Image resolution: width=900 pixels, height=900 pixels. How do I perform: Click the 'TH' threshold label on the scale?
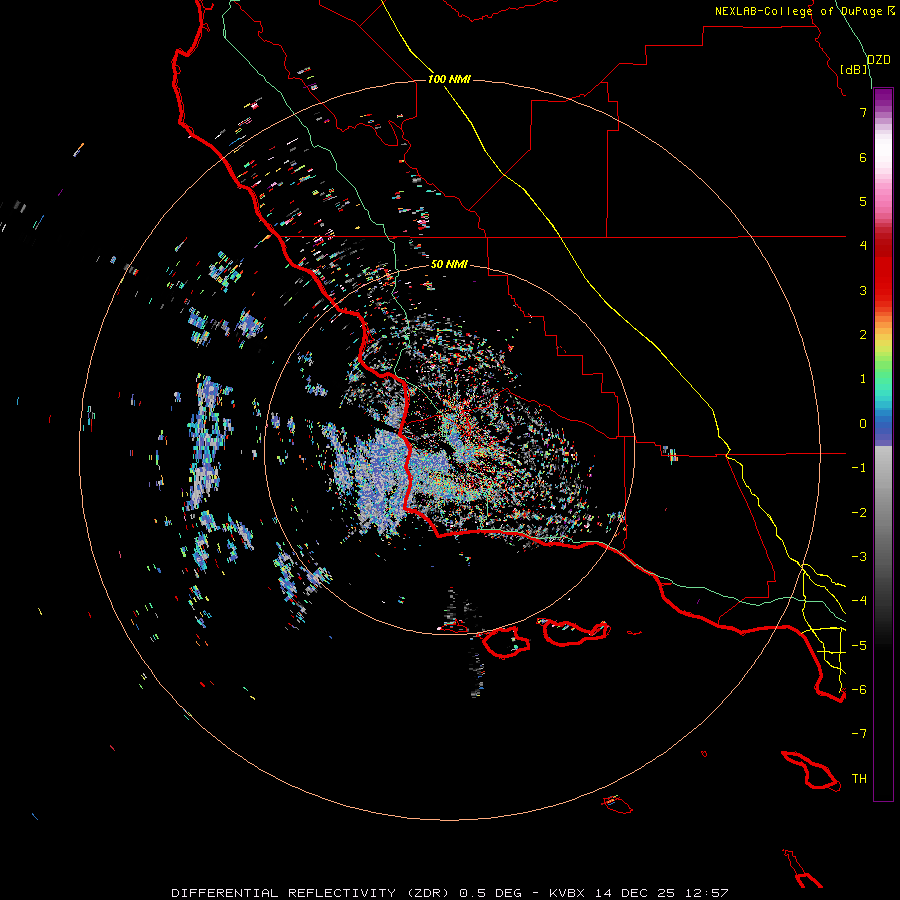859,779
